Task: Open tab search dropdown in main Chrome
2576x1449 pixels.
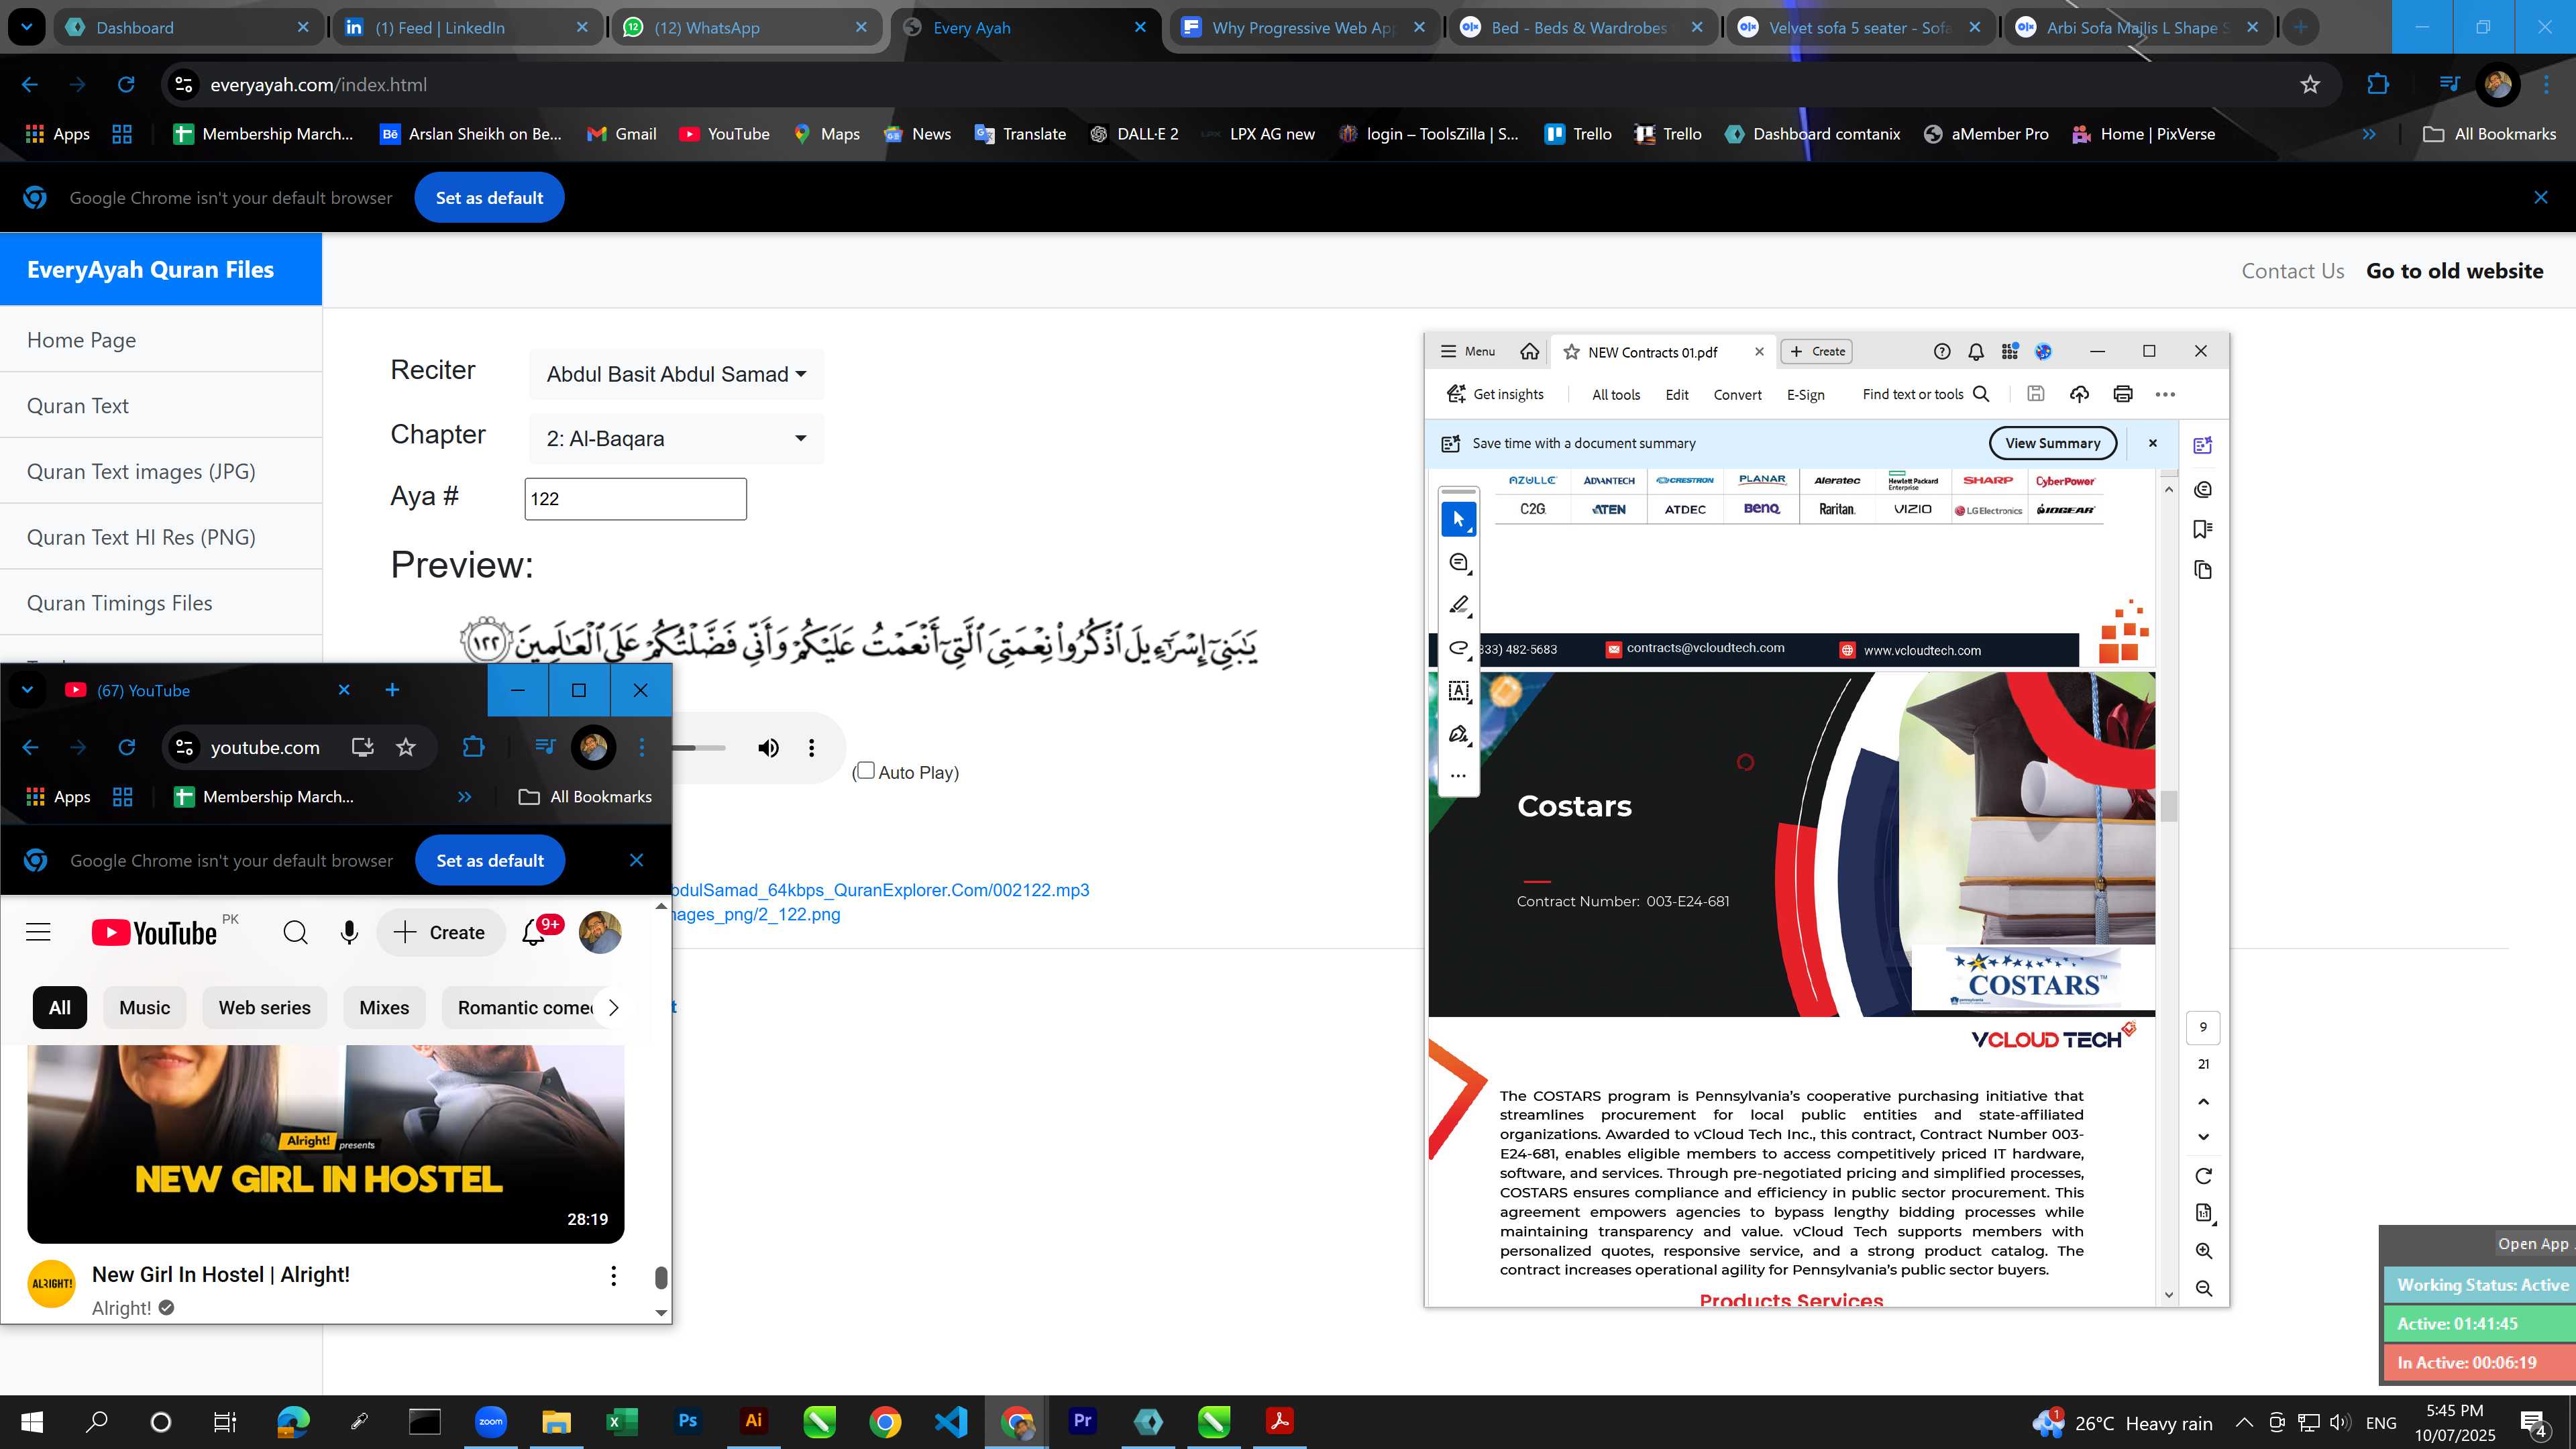Action: click(x=27, y=27)
